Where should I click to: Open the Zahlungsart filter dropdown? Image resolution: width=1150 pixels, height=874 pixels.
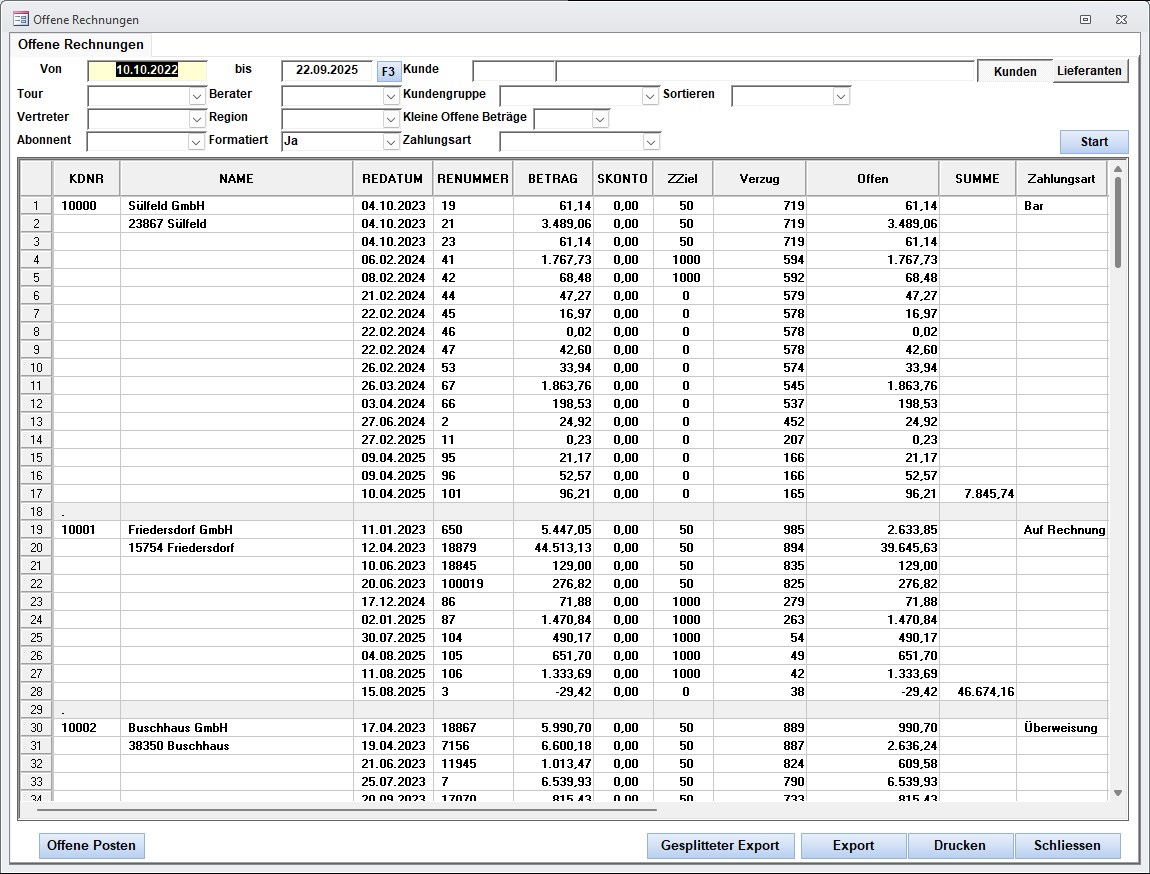(650, 142)
